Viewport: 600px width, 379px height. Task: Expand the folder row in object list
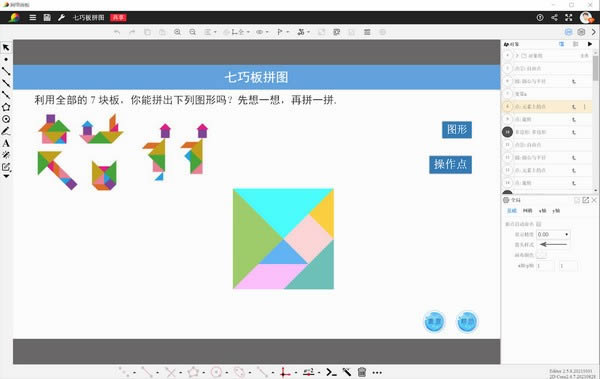coord(517,56)
